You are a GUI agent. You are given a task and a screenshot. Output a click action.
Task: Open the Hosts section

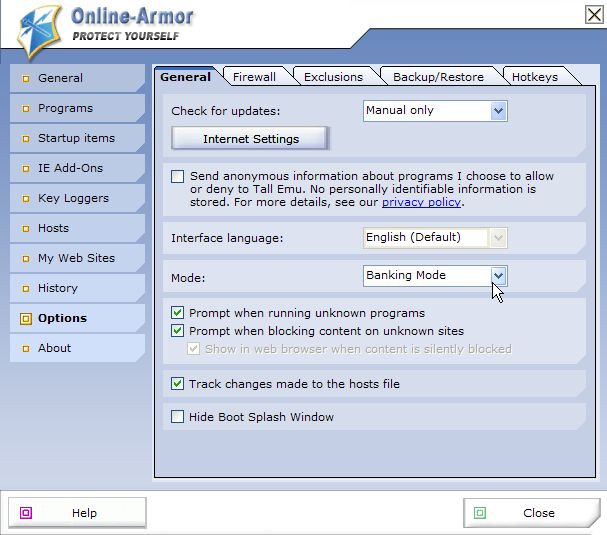pyautogui.click(x=77, y=228)
